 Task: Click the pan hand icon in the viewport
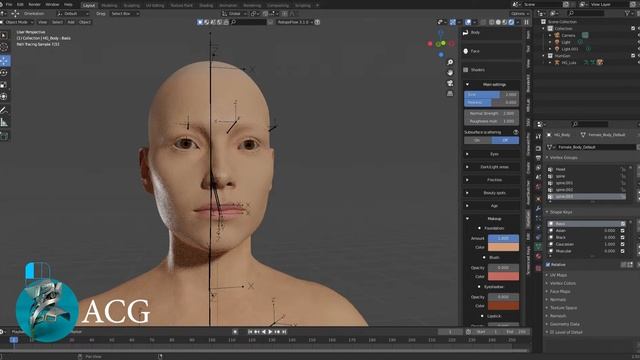click(450, 73)
